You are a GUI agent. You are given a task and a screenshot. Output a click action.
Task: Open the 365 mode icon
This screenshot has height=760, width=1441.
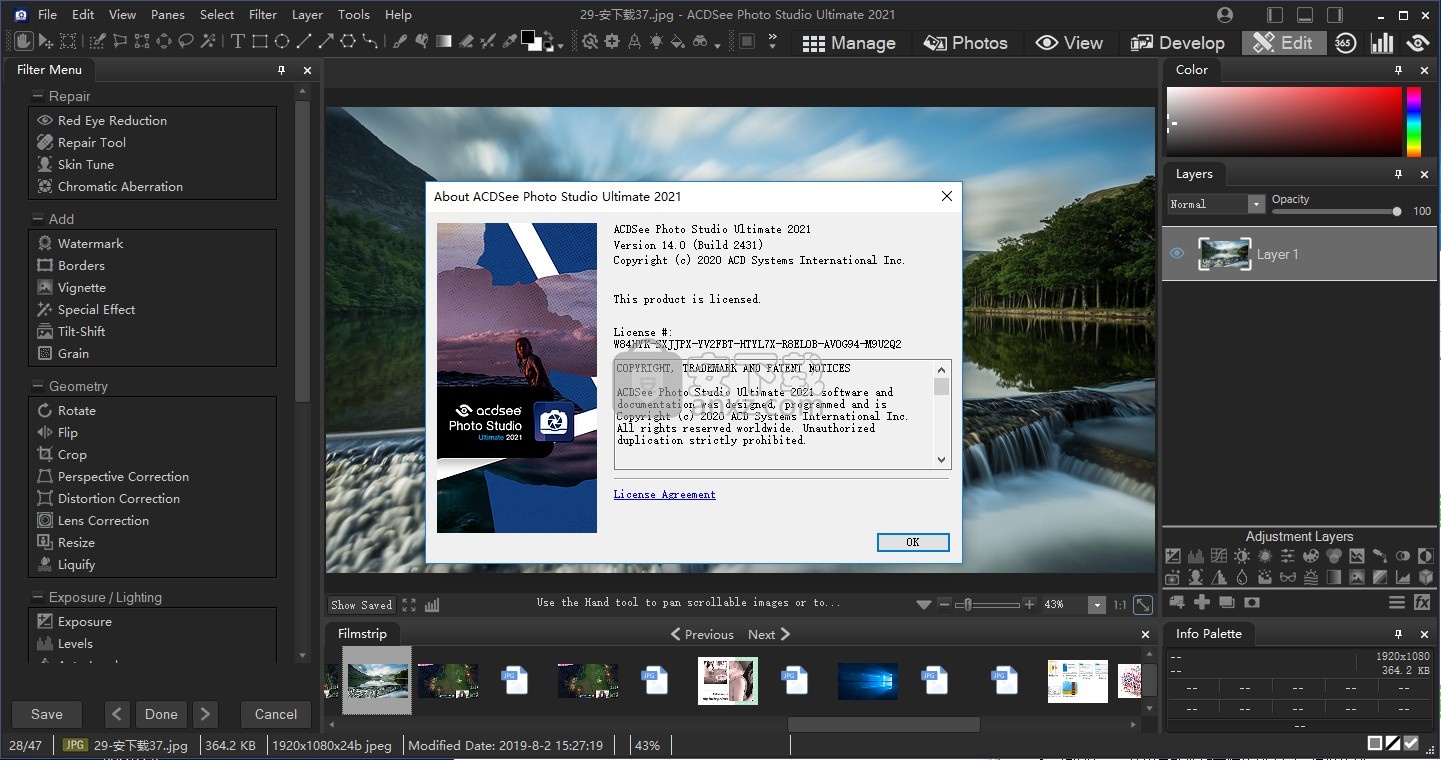(x=1345, y=42)
